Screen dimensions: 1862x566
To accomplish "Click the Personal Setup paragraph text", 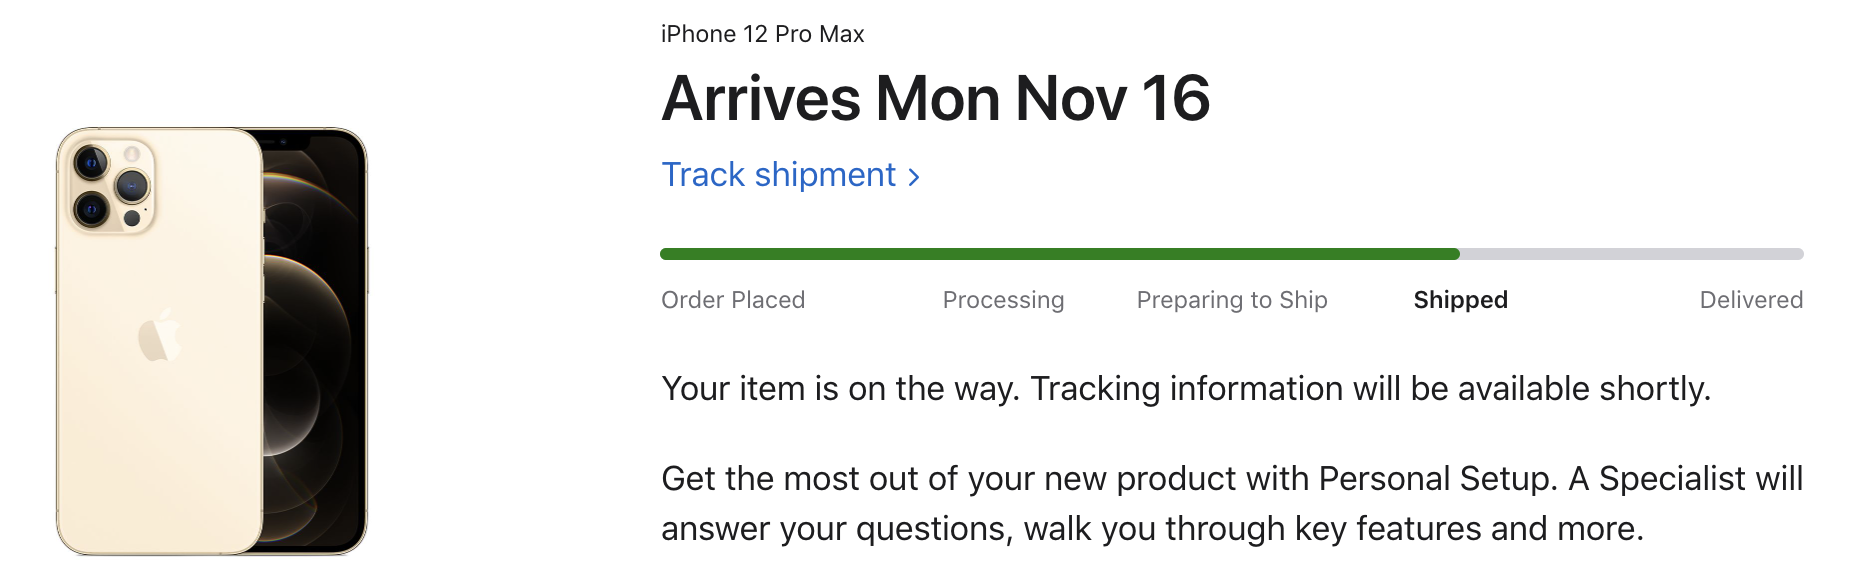I will 1232,503.
